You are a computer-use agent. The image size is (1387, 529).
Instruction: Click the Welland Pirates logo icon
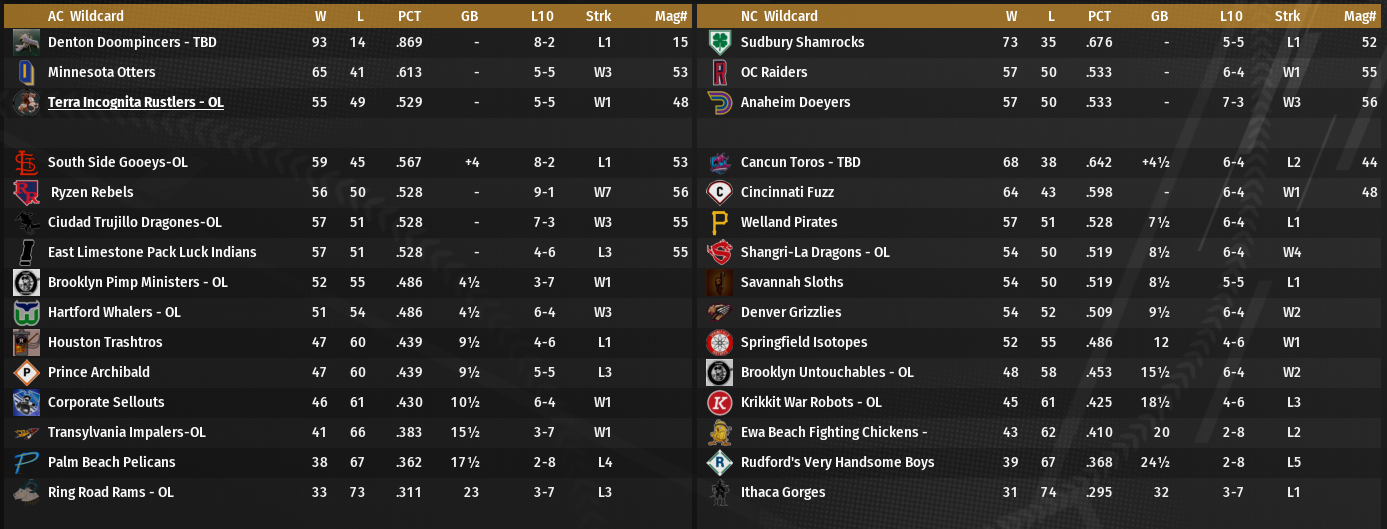point(719,222)
